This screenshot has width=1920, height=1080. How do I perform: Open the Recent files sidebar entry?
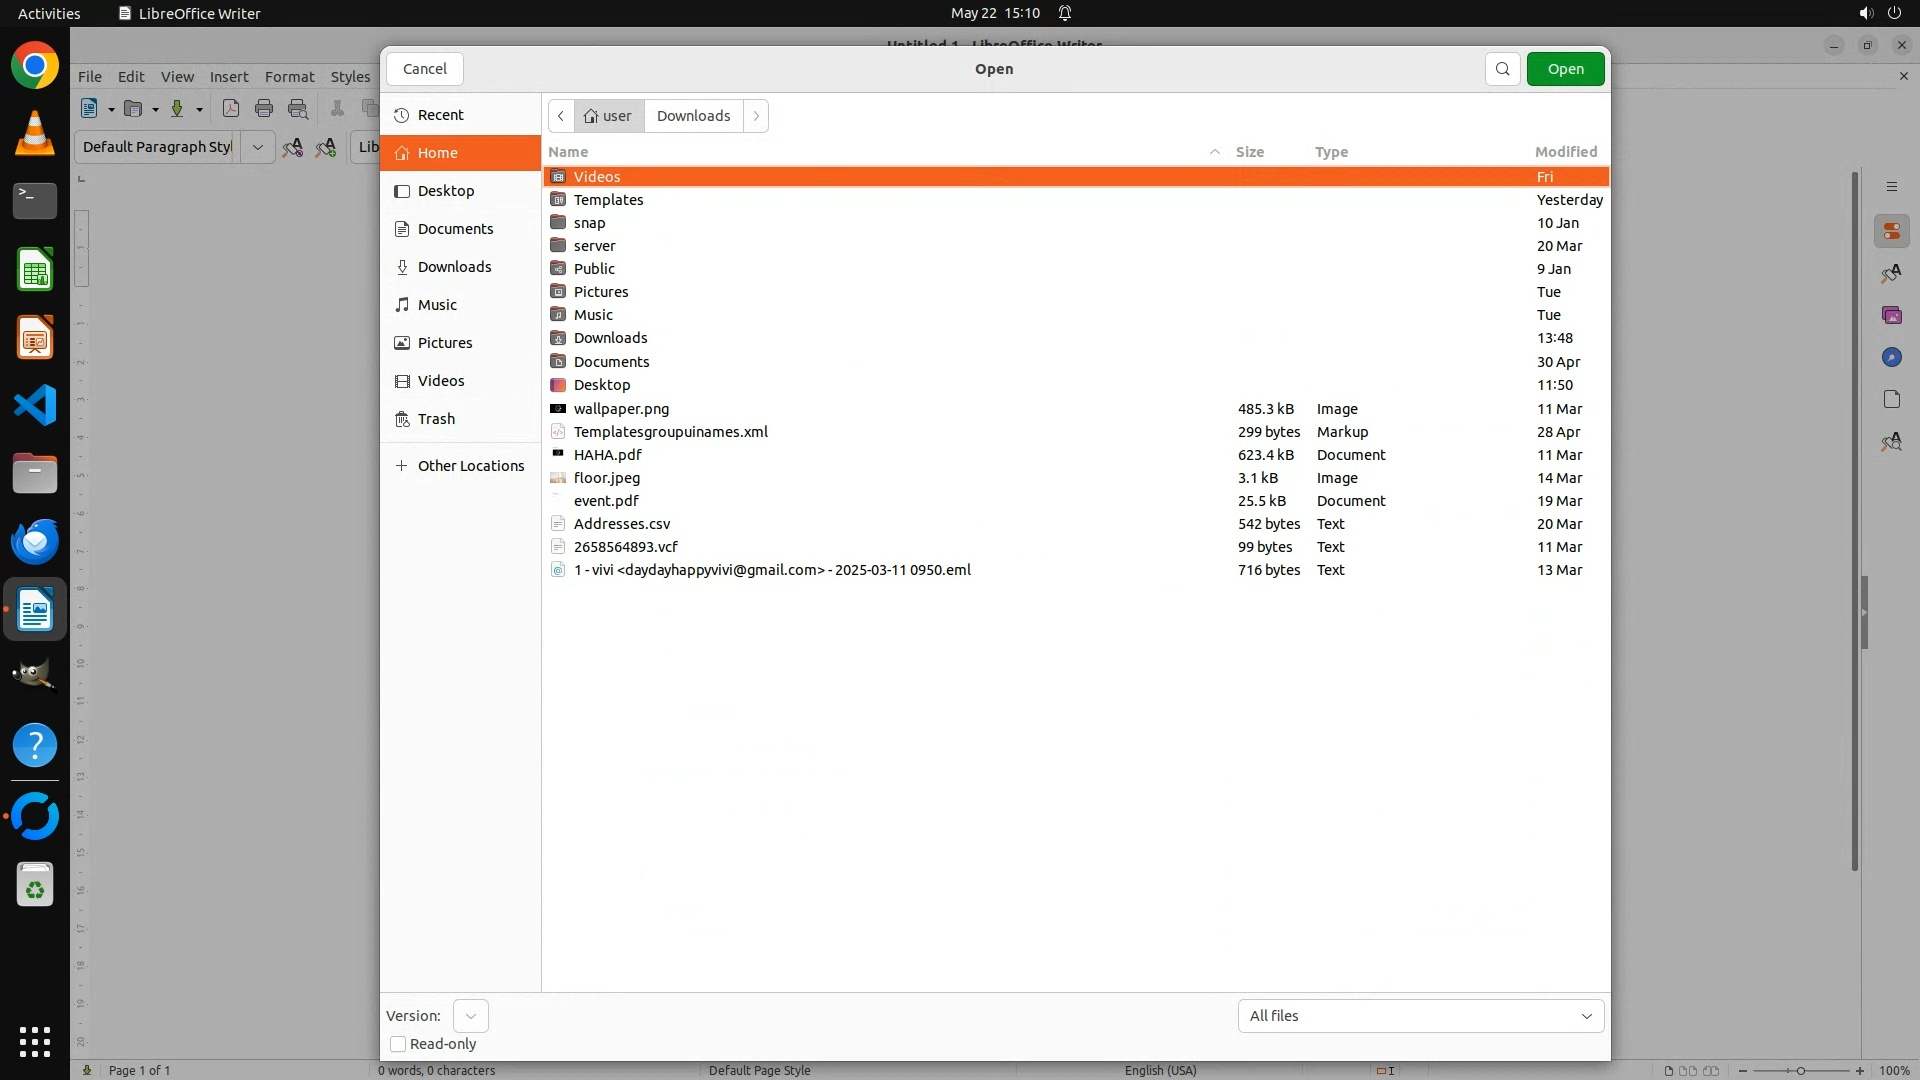(x=440, y=115)
